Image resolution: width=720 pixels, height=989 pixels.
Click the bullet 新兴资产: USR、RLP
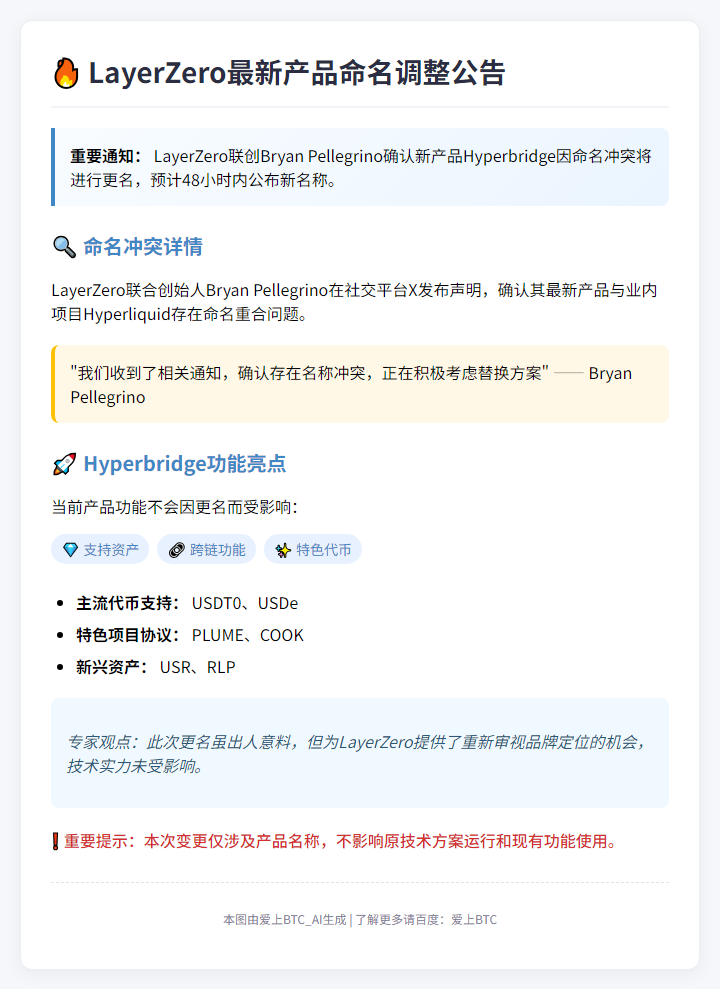pyautogui.click(x=156, y=667)
